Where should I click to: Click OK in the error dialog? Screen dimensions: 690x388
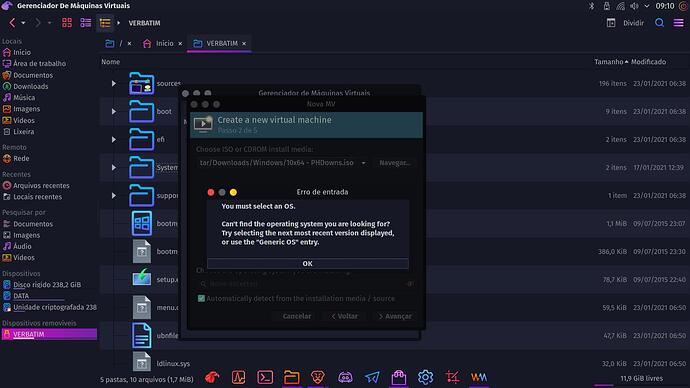(x=308, y=264)
